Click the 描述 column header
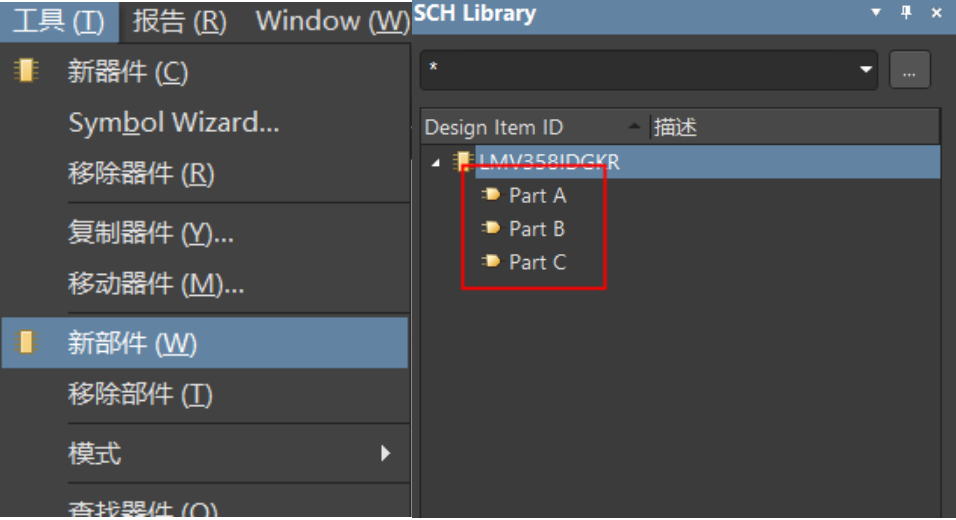The width and height of the screenshot is (956, 520). coord(676,127)
